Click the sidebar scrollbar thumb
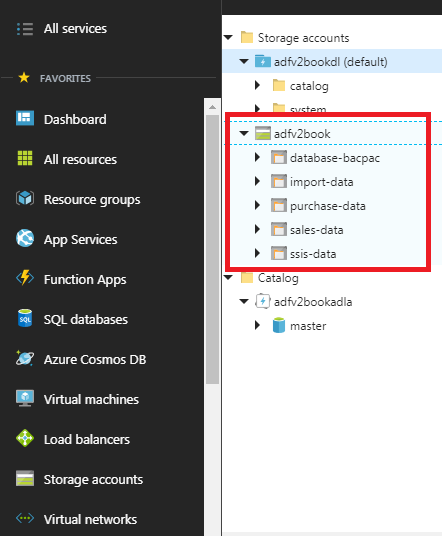The height and width of the screenshot is (536, 442). [x=212, y=249]
